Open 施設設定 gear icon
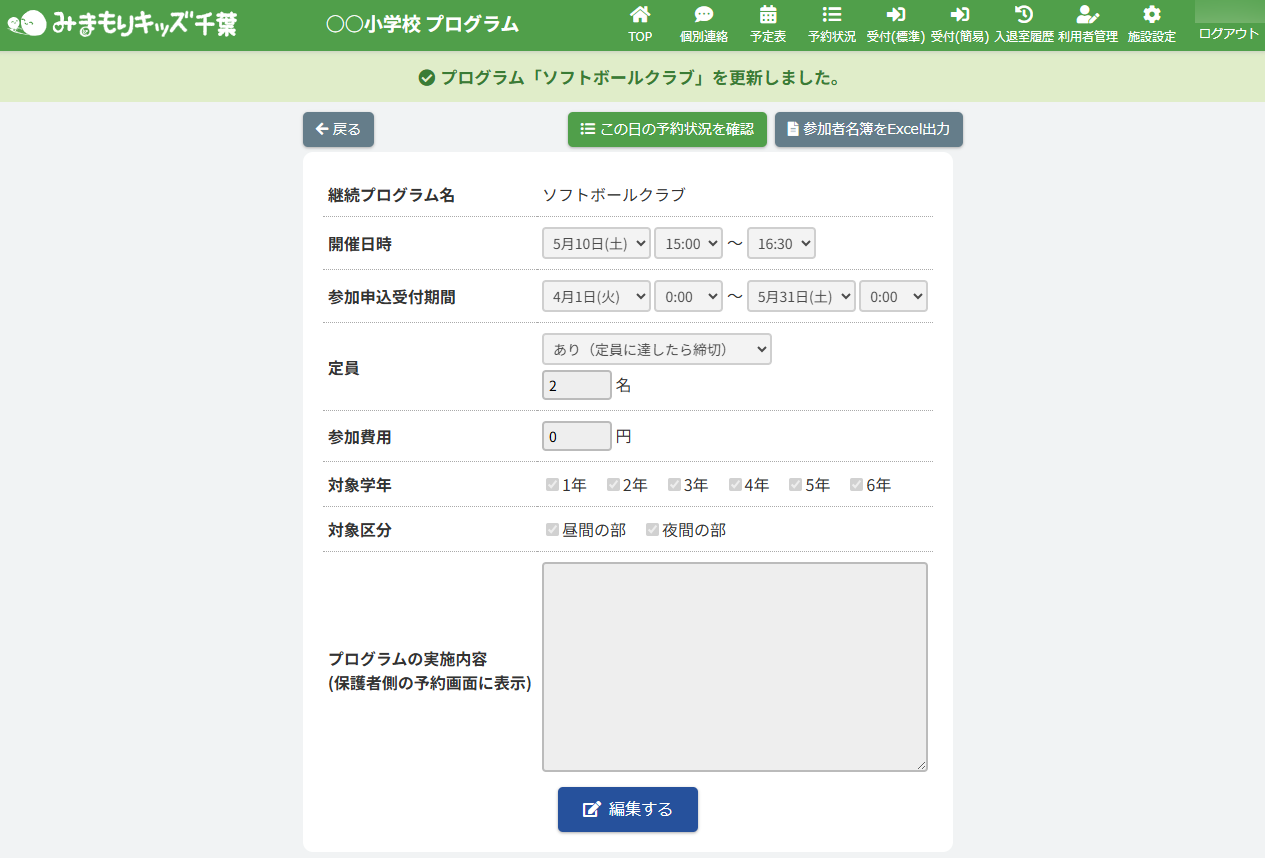 (x=1151, y=15)
